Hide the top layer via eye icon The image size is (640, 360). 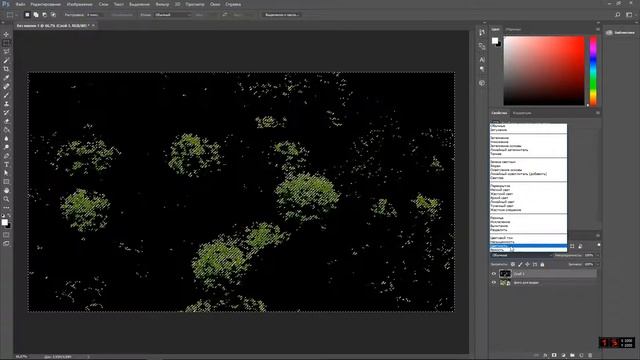tap(494, 274)
